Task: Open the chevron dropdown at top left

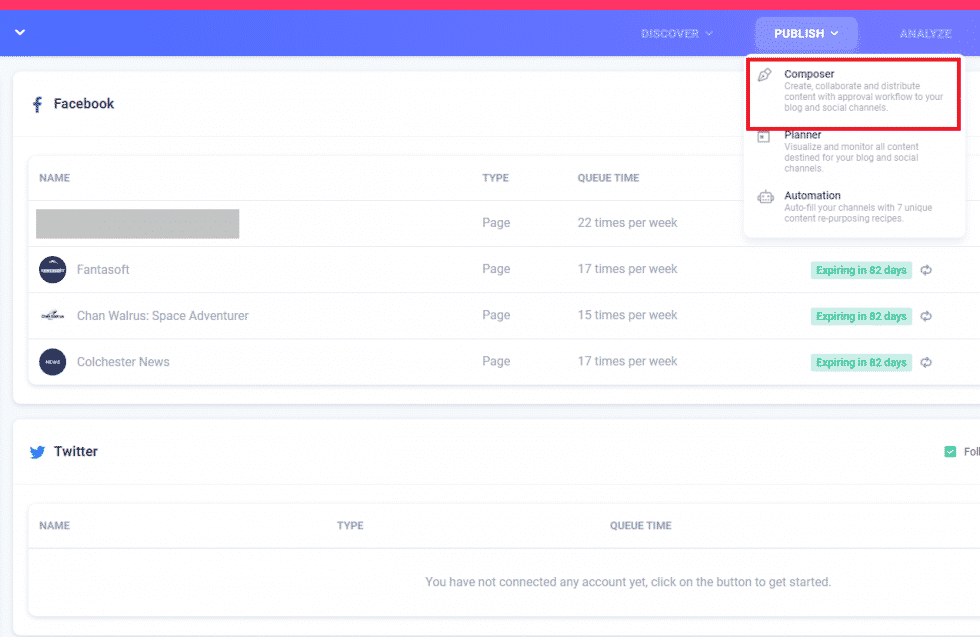Action: (19, 32)
